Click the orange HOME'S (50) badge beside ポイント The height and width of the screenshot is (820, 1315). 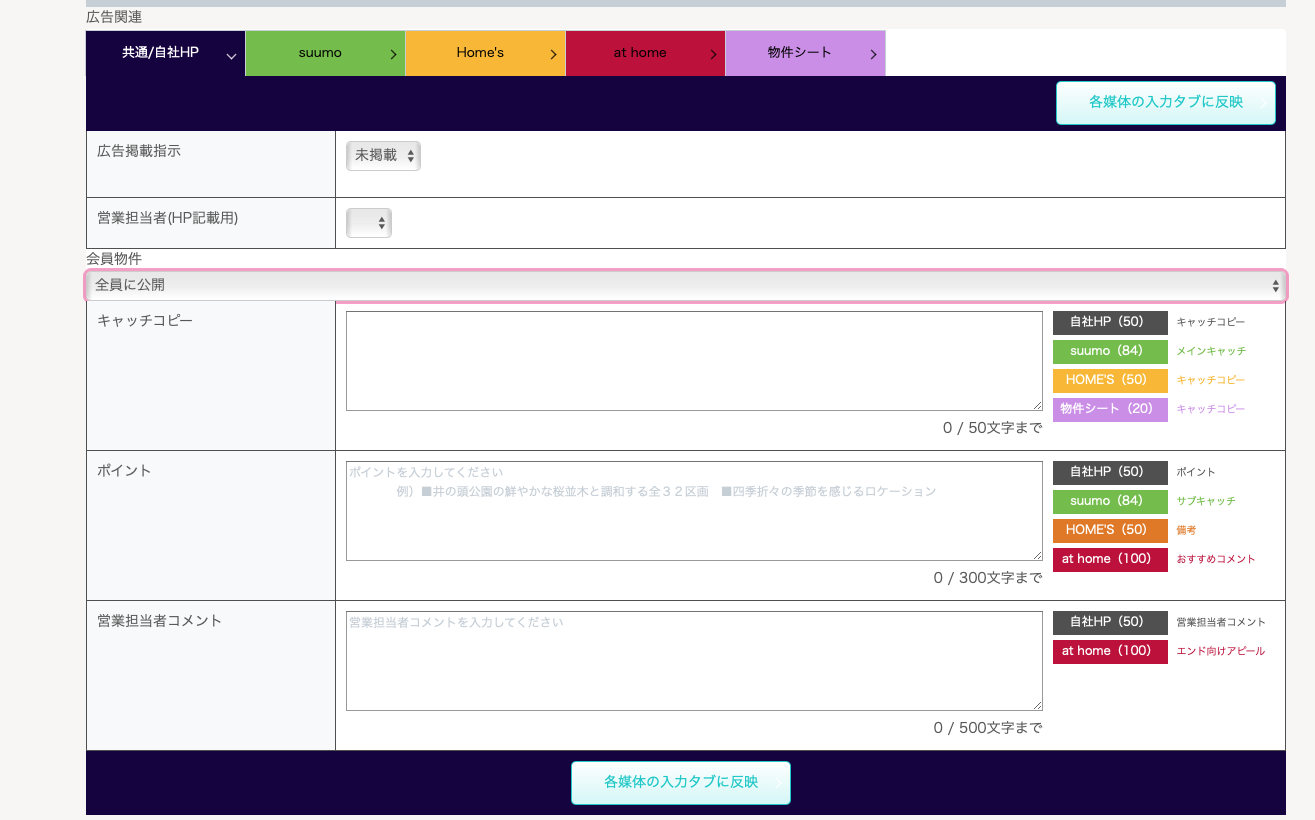1109,530
